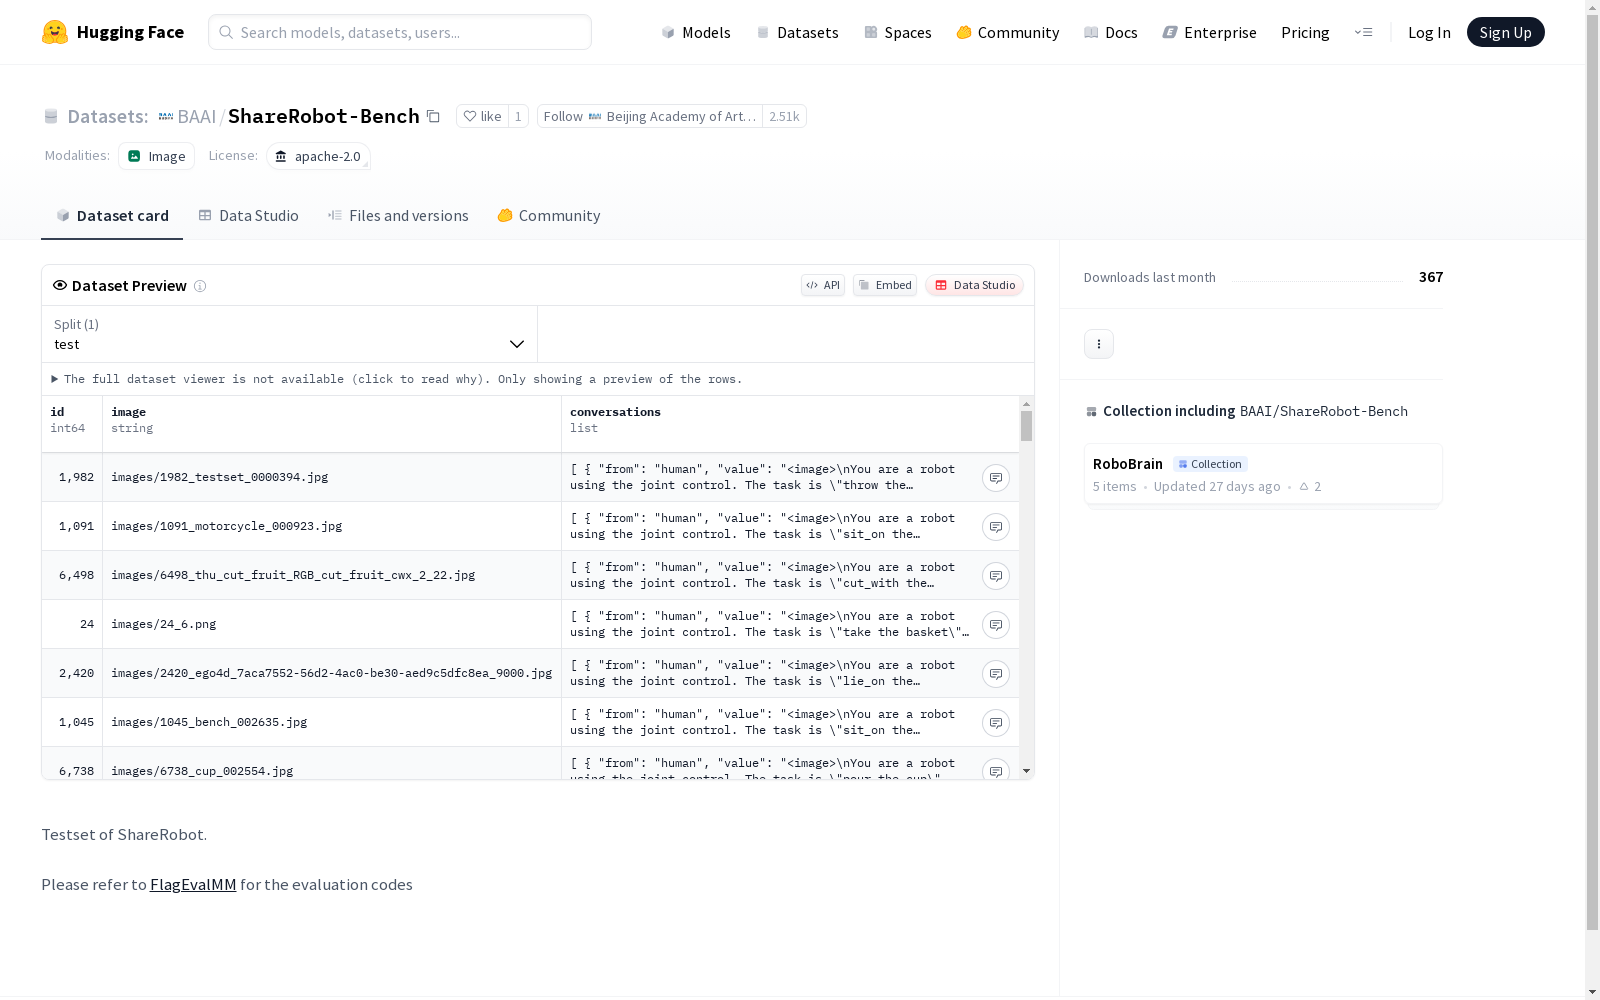This screenshot has width=1600, height=1000.
Task: Open the Pricing page
Action: 1305,32
